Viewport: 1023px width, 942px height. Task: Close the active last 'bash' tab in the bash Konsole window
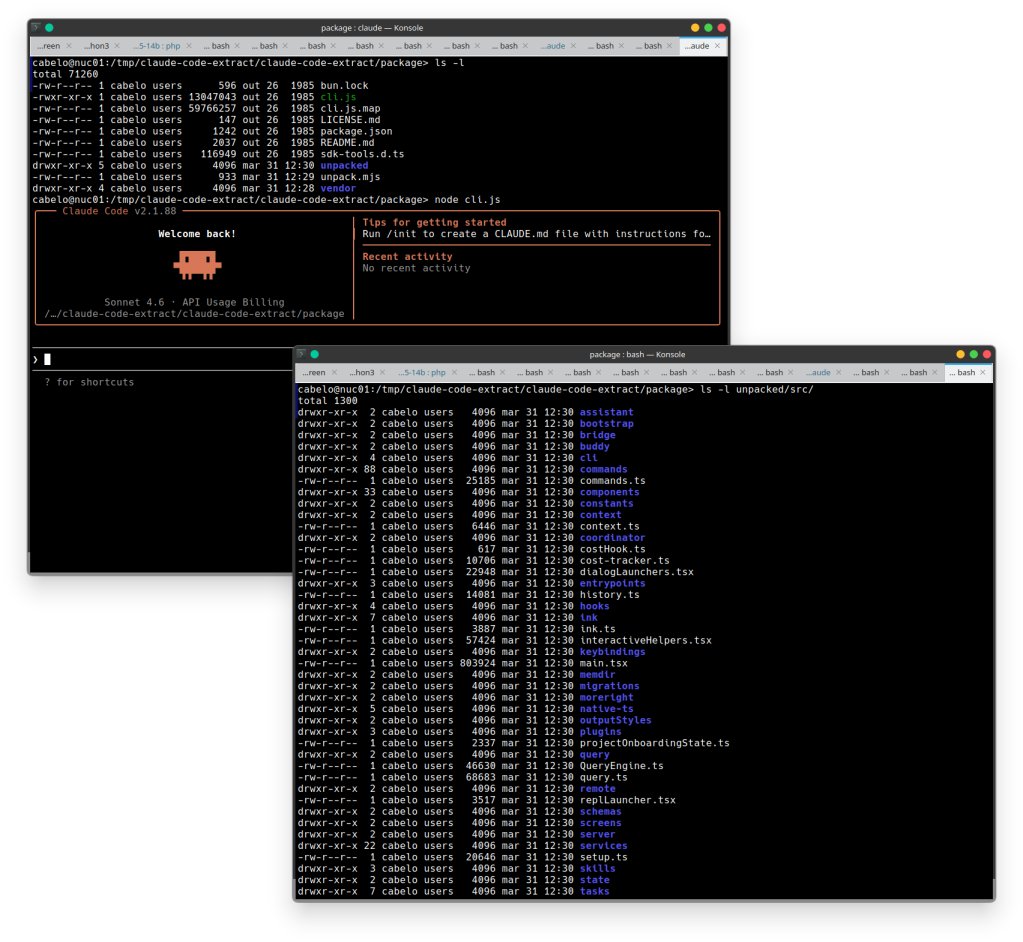983,372
